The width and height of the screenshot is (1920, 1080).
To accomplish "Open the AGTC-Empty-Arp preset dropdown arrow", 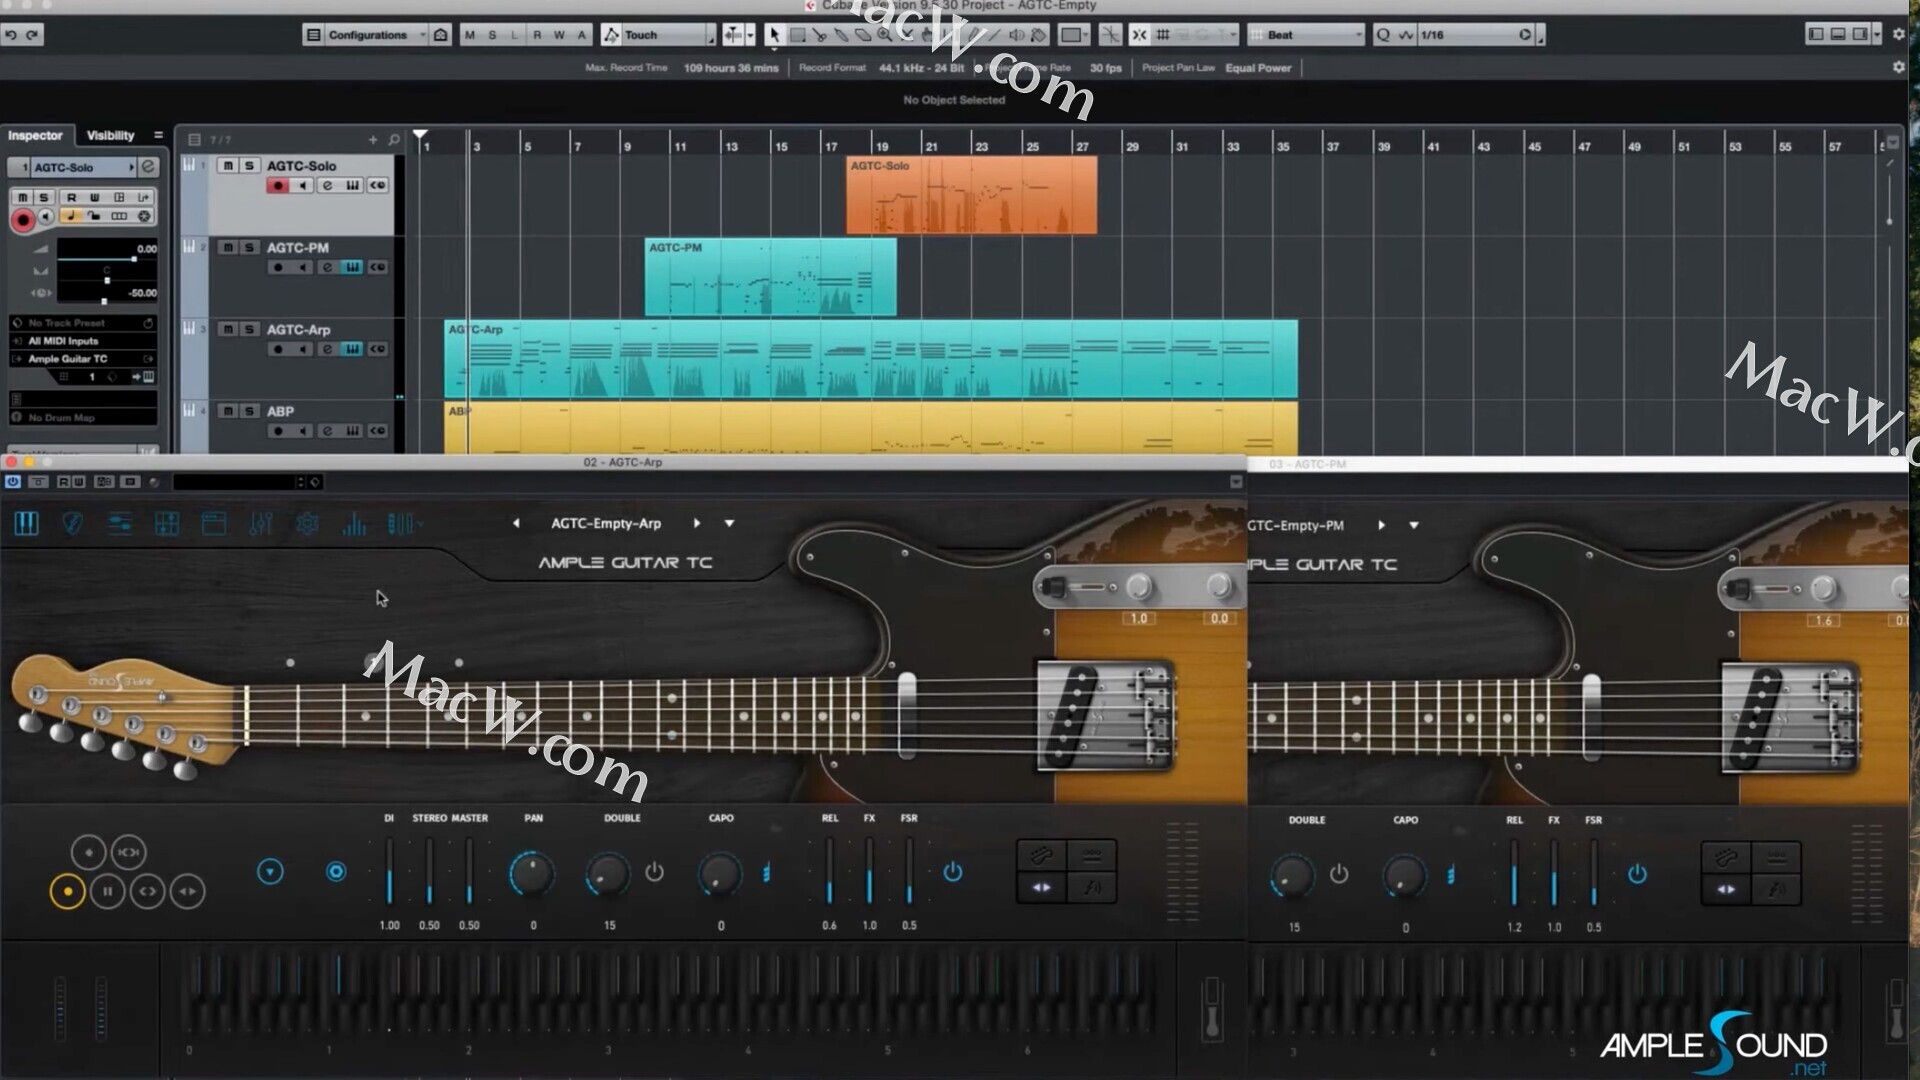I will point(729,524).
